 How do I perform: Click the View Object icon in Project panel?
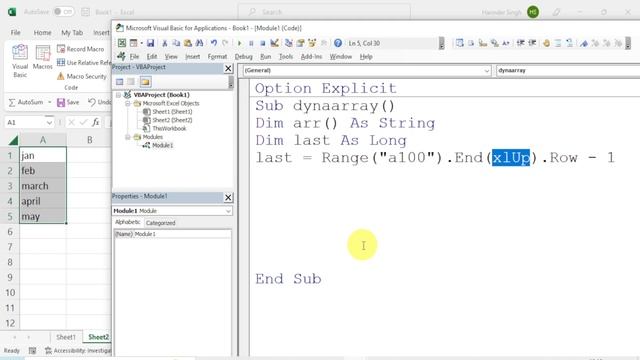131,82
